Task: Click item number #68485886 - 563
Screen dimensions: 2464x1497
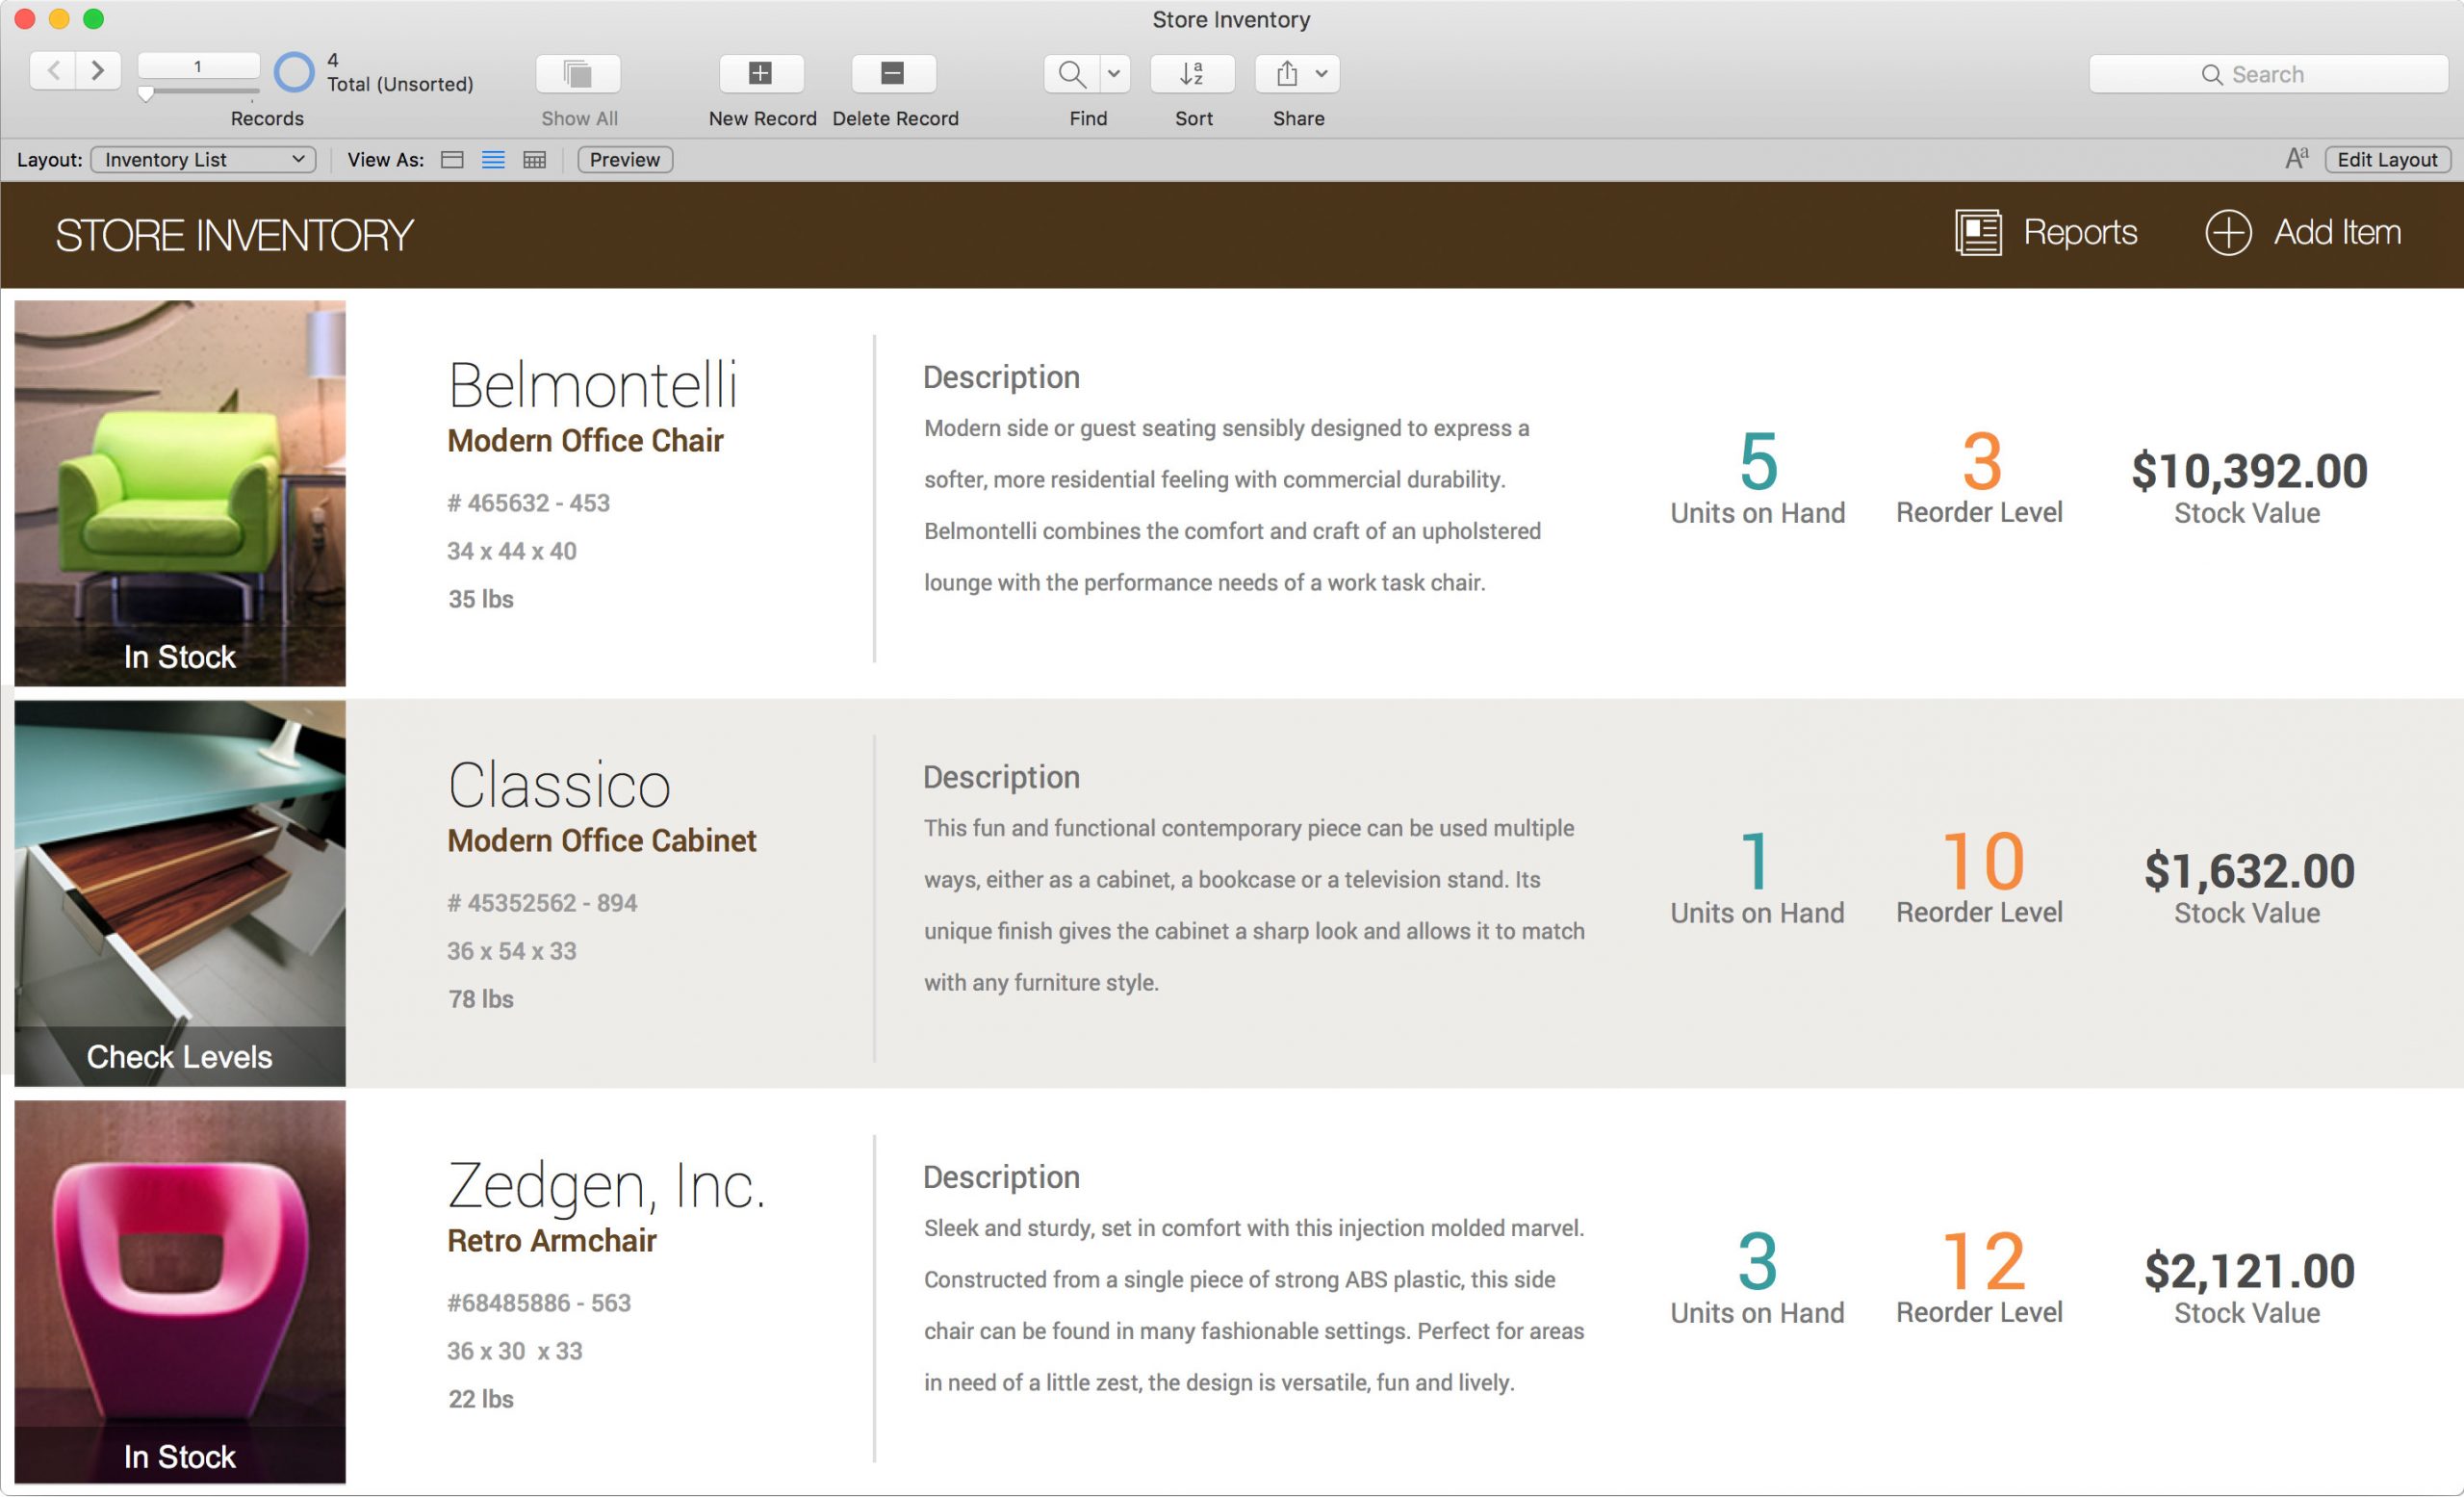Action: (538, 1303)
